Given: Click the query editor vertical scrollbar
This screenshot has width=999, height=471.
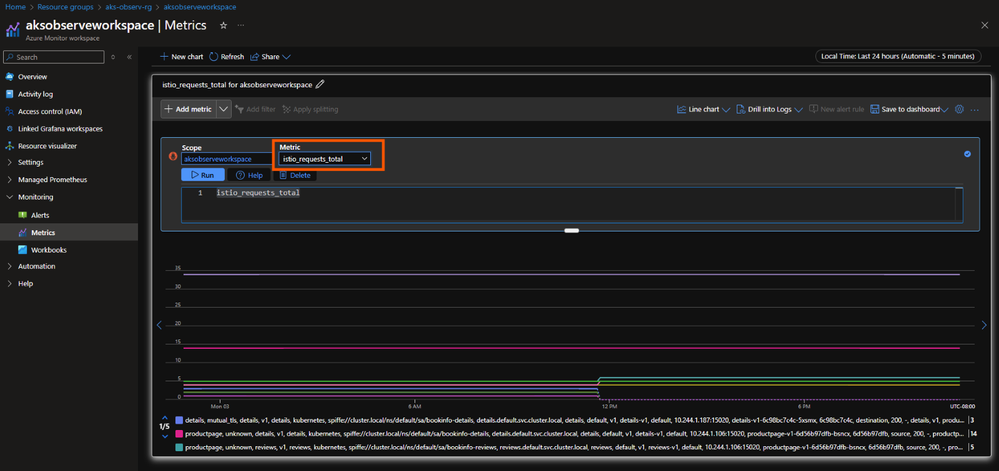Looking at the screenshot, I should (x=958, y=204).
